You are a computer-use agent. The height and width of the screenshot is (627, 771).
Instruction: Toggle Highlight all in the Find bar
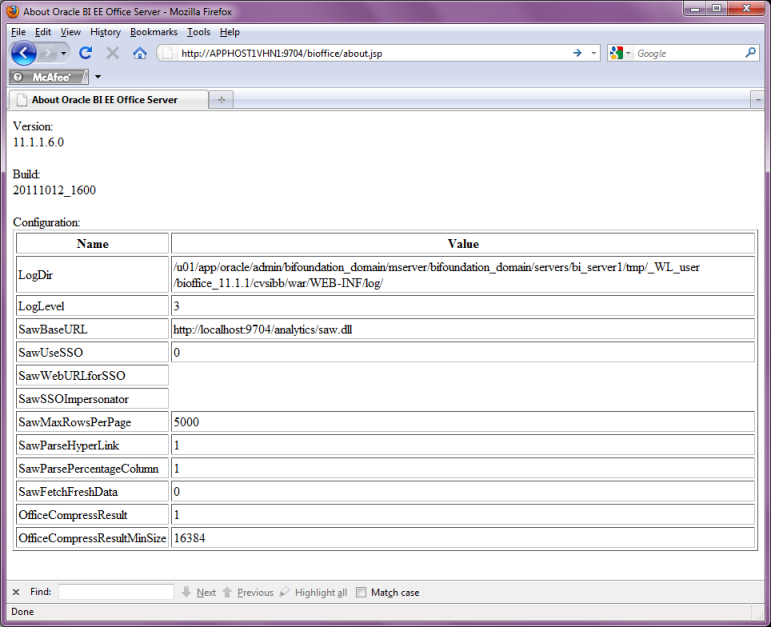point(313,592)
